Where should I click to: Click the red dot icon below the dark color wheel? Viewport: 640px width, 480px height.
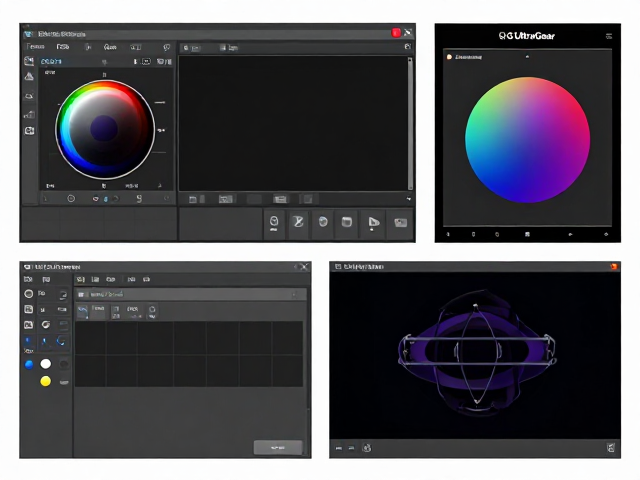96,199
